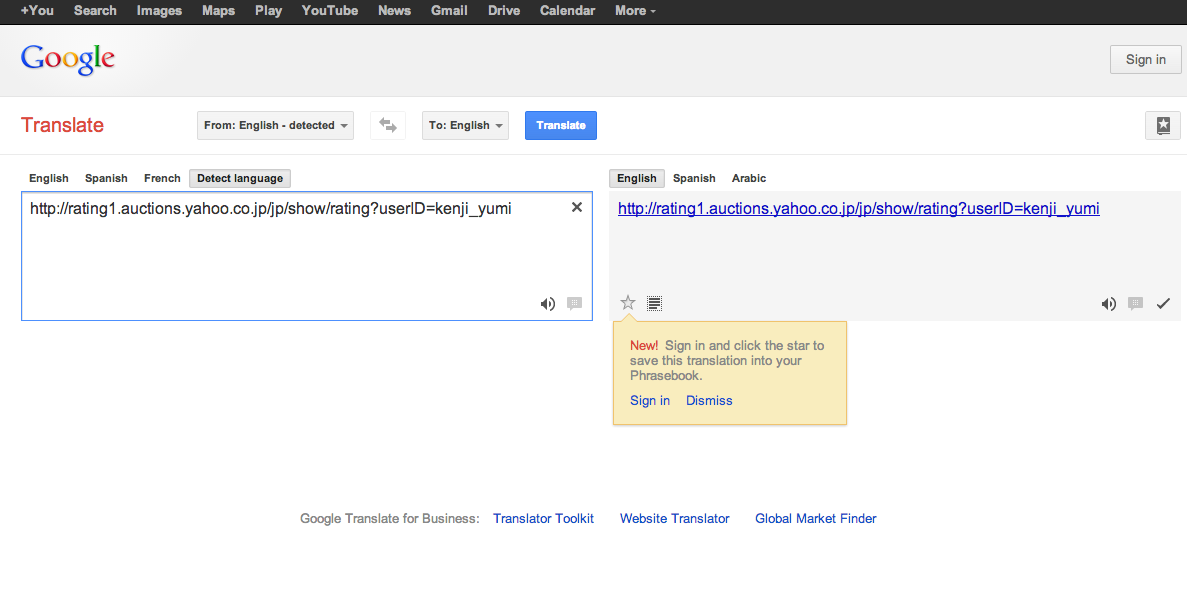Image resolution: width=1187 pixels, height=599 pixels.
Task: Open Calendar in the Google bar
Action: click(567, 11)
